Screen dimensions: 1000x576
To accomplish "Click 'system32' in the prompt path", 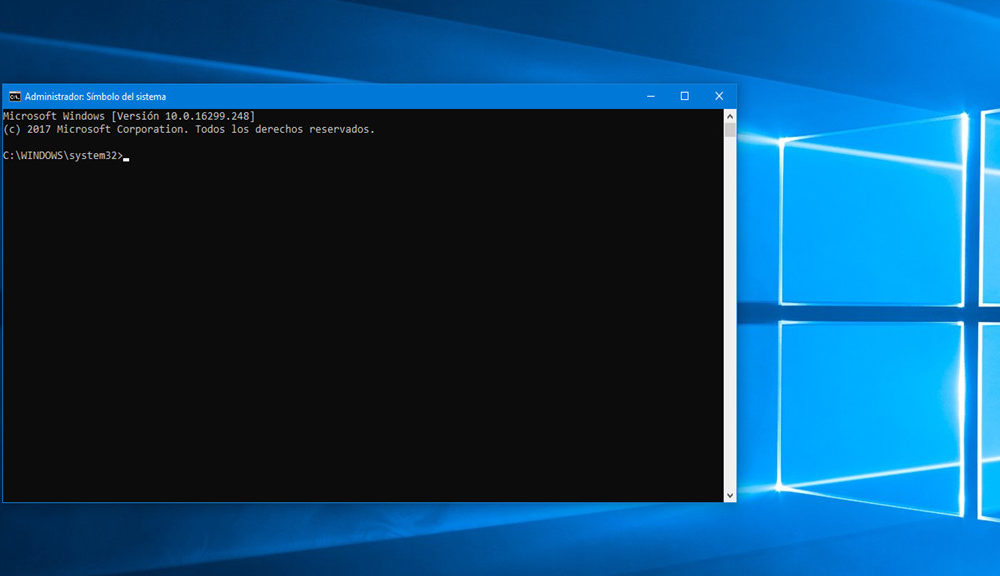I will (x=95, y=156).
